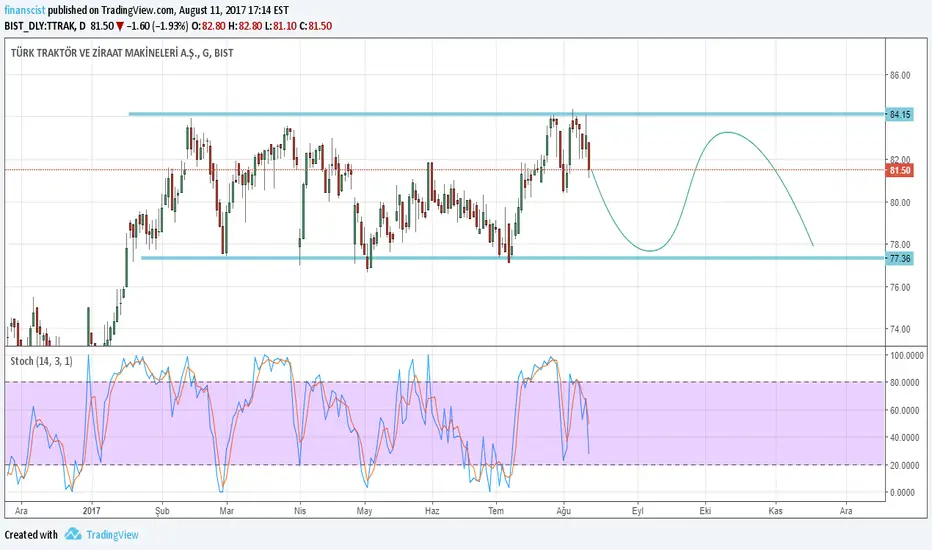Click the 2017 time axis label

coord(92,510)
